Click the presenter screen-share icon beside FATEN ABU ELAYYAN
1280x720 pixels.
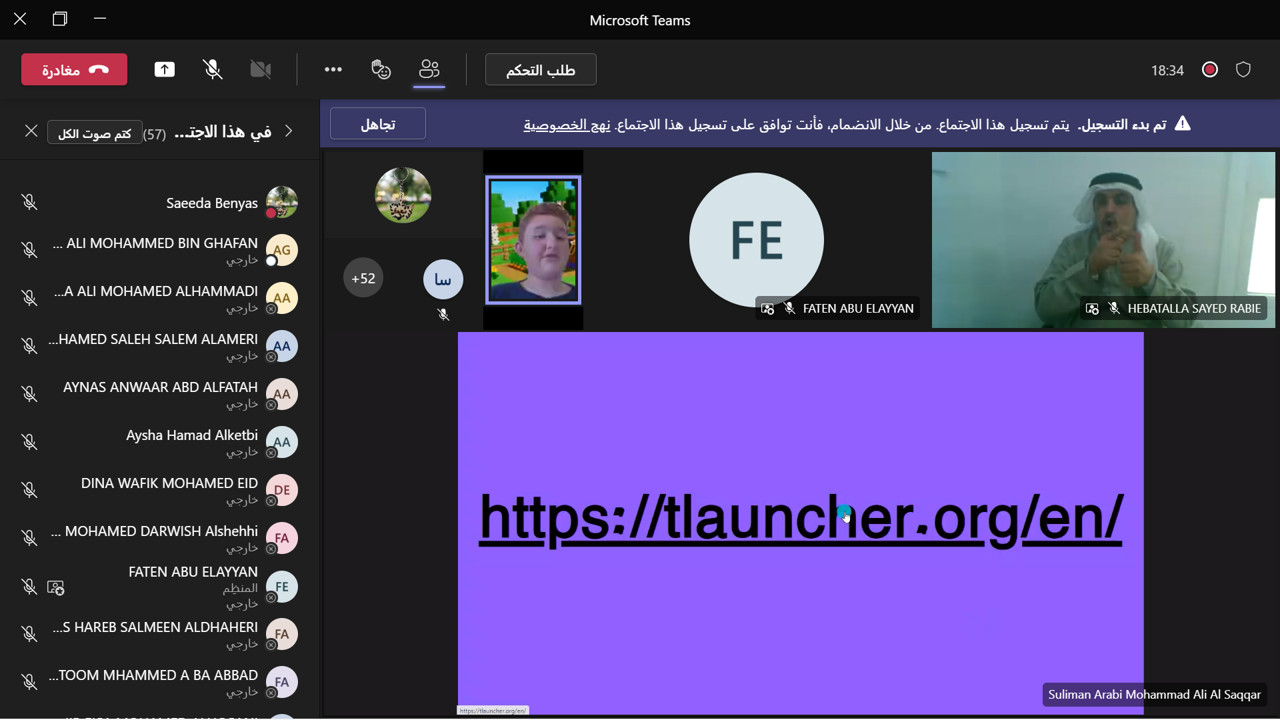[x=56, y=588]
